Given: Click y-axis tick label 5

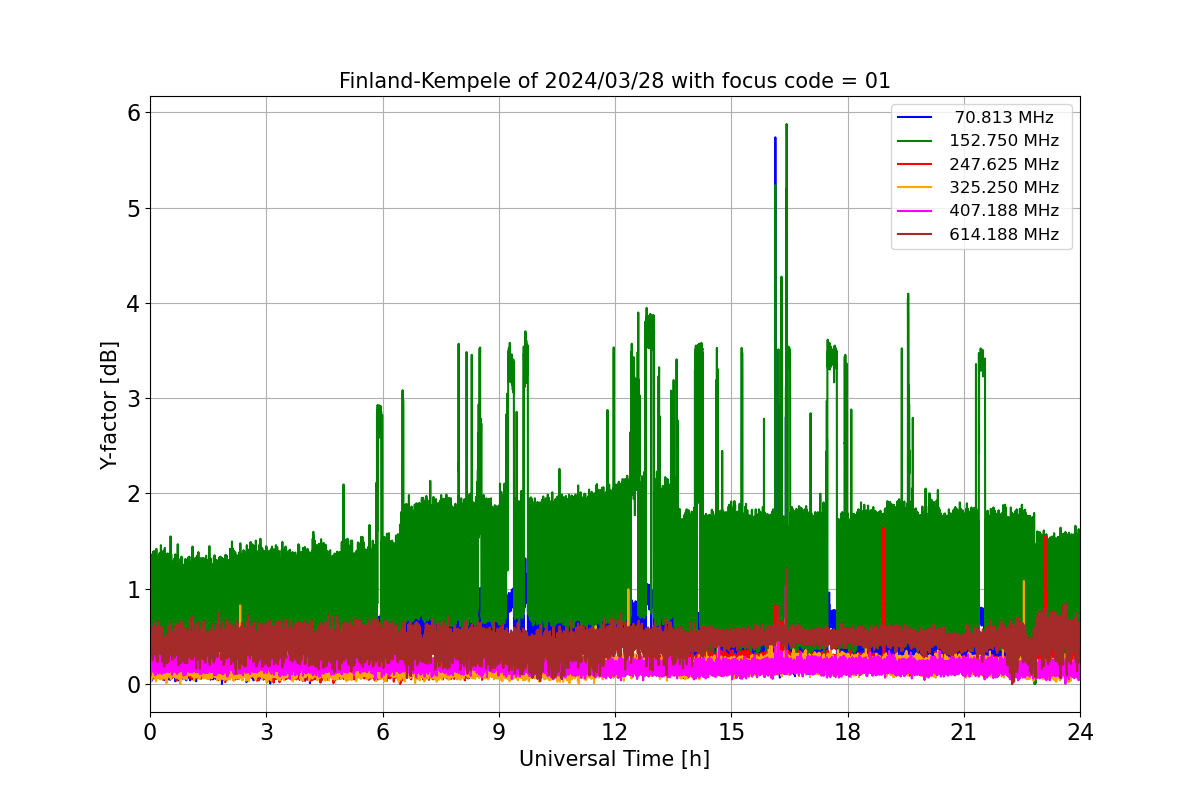Looking at the screenshot, I should 132,208.
